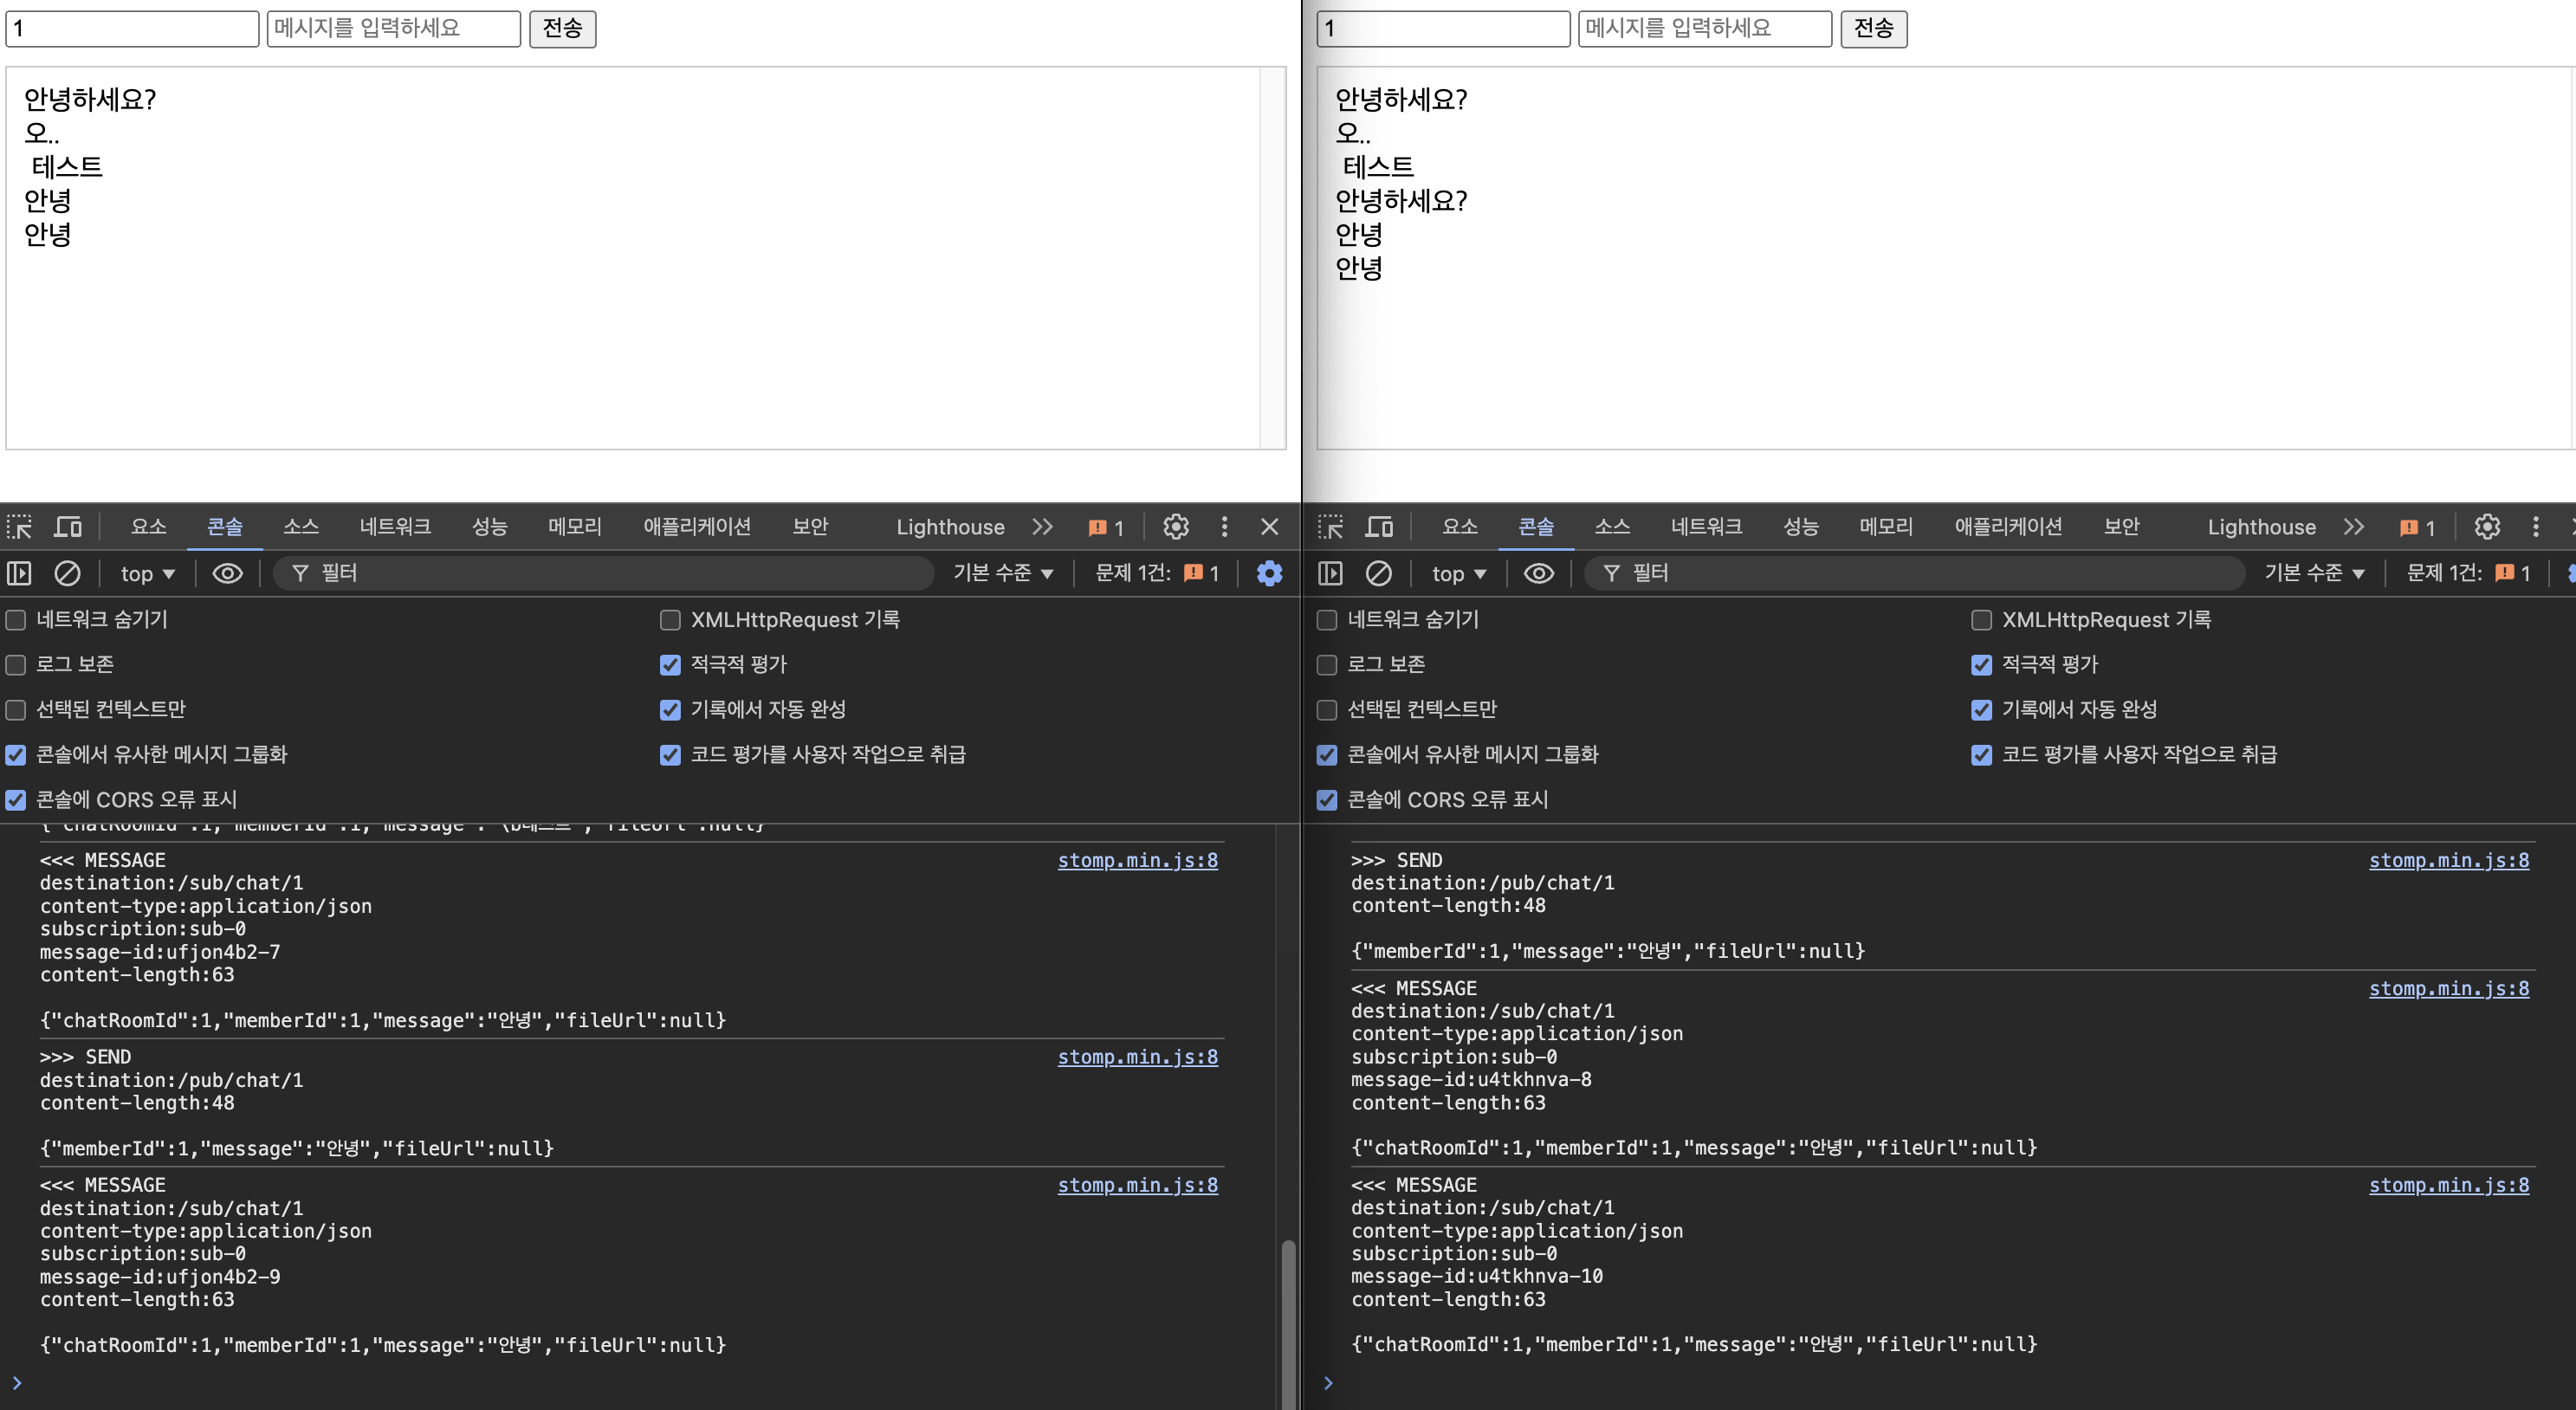Viewport: 2576px width, 1410px height.
Task: Uncheck 적극적 평가 in left console settings
Action: [x=670, y=665]
